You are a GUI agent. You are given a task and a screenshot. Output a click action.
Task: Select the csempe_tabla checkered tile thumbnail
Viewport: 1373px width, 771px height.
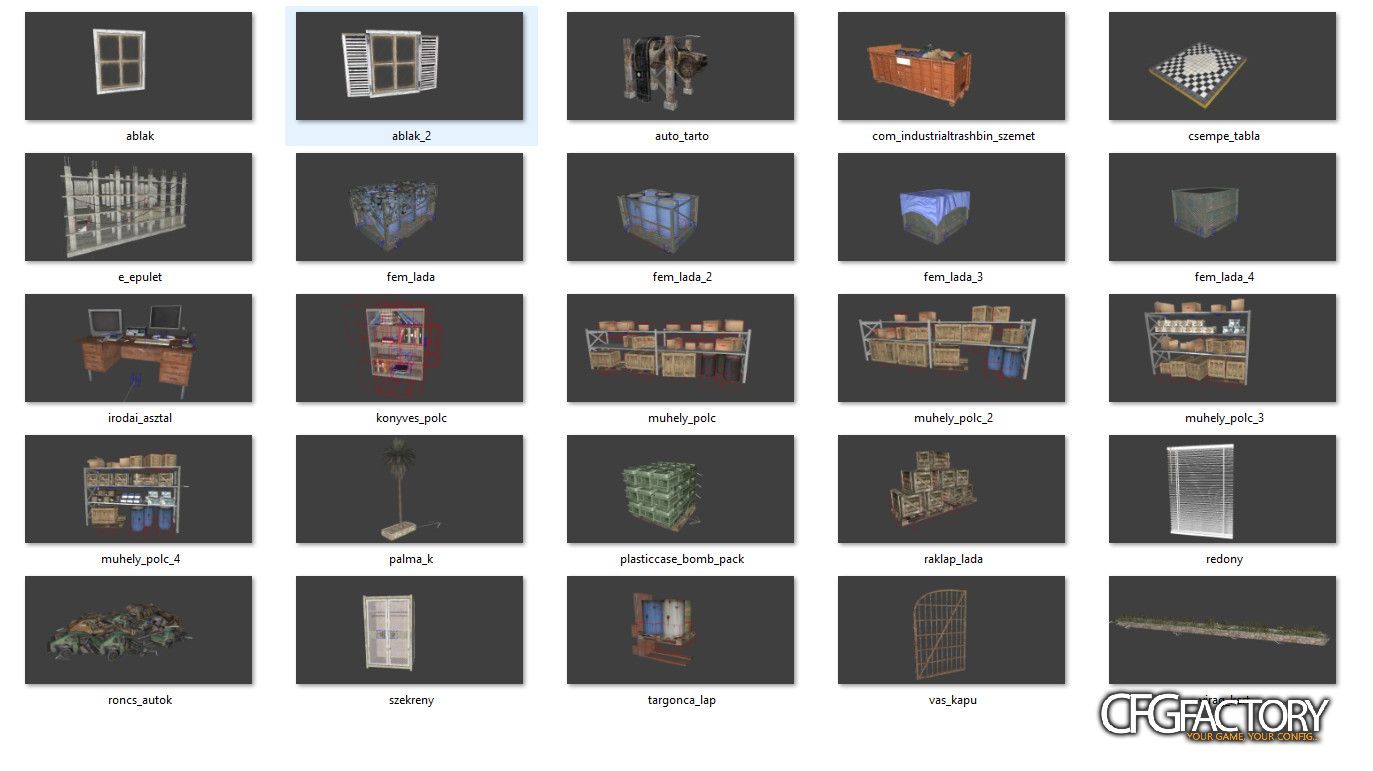1223,66
